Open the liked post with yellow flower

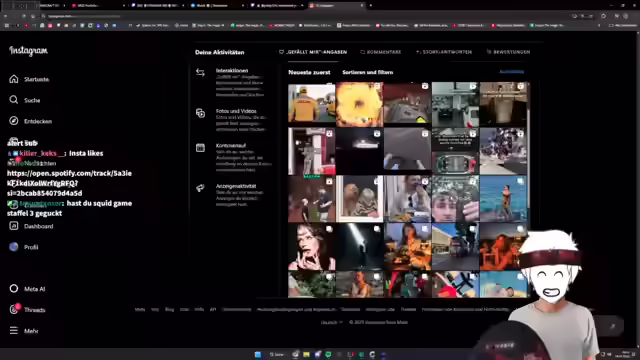click(x=359, y=104)
